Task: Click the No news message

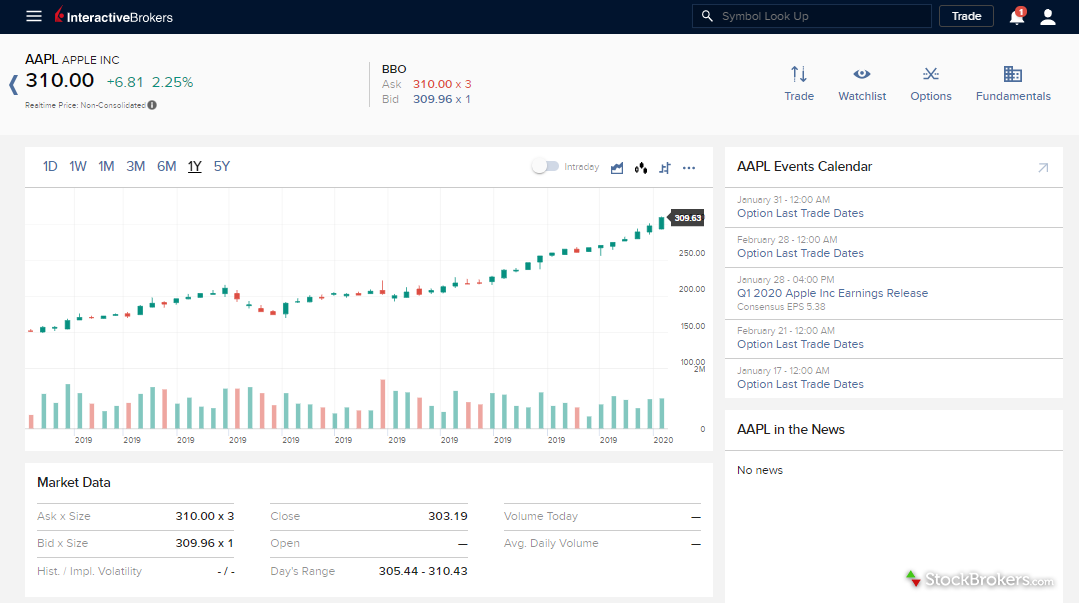Action: 760,470
